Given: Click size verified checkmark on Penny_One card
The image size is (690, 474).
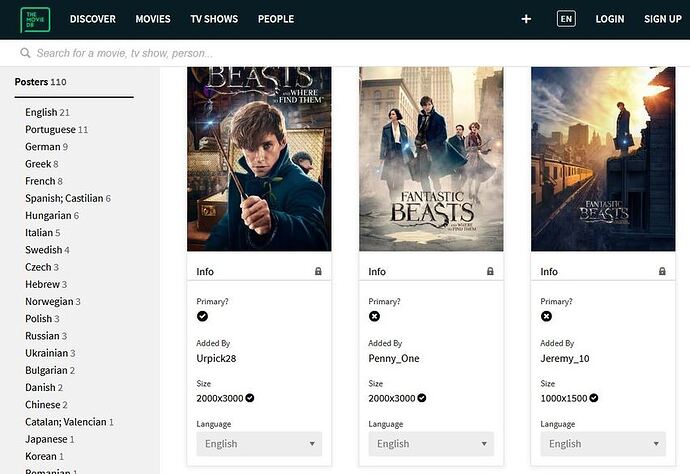Looking at the screenshot, I should pos(422,398).
